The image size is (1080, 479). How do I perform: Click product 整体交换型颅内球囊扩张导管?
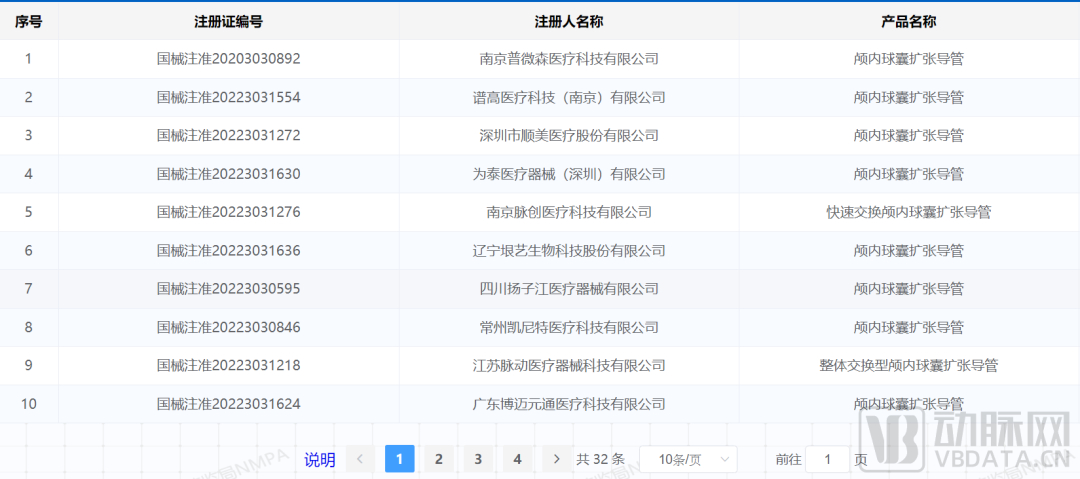[908, 366]
